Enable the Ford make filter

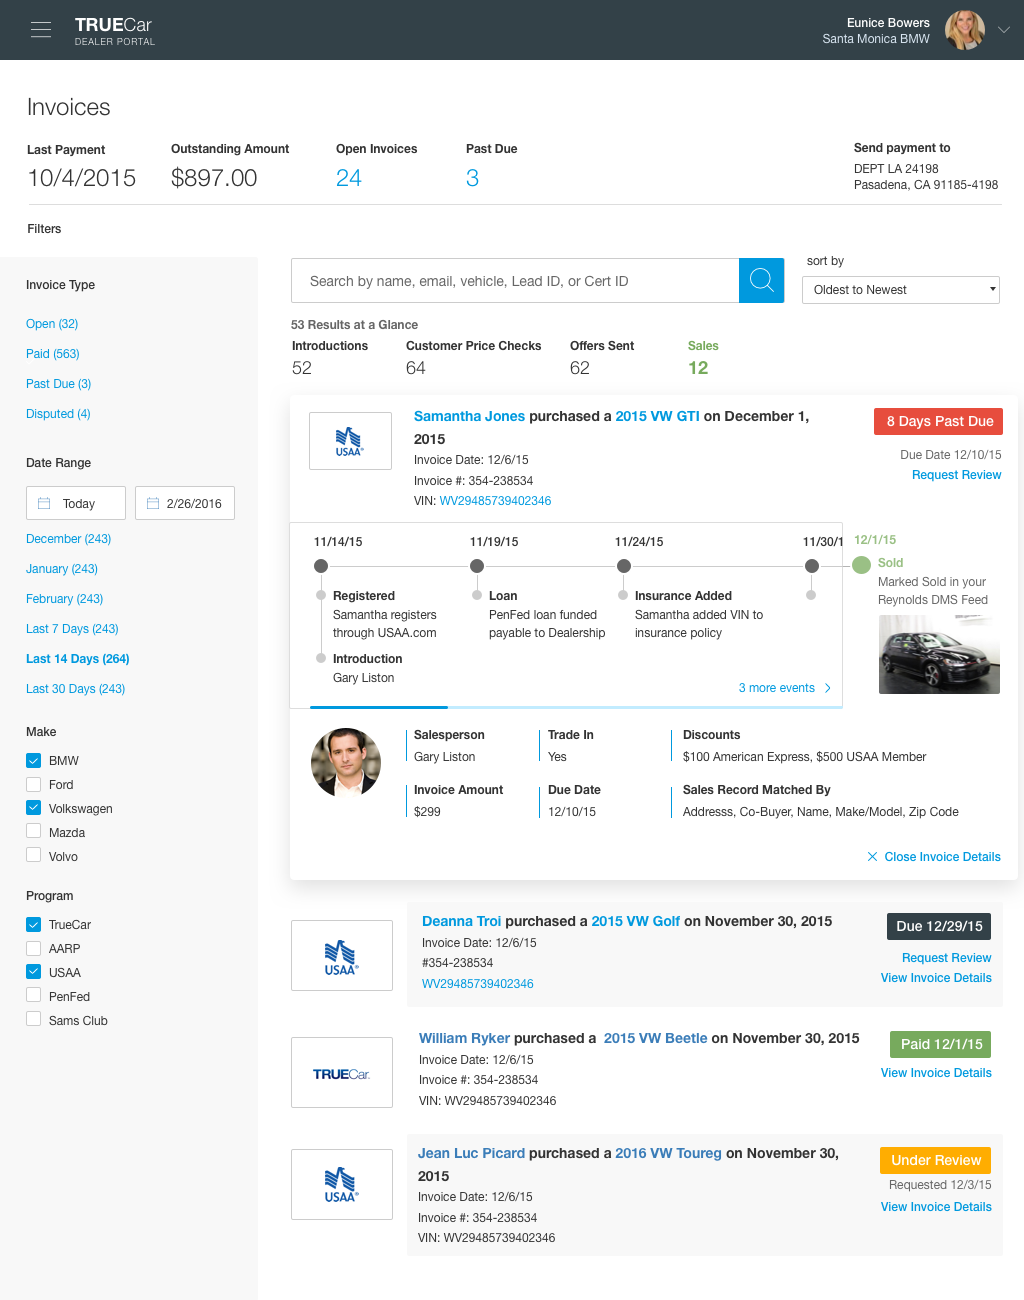(33, 784)
